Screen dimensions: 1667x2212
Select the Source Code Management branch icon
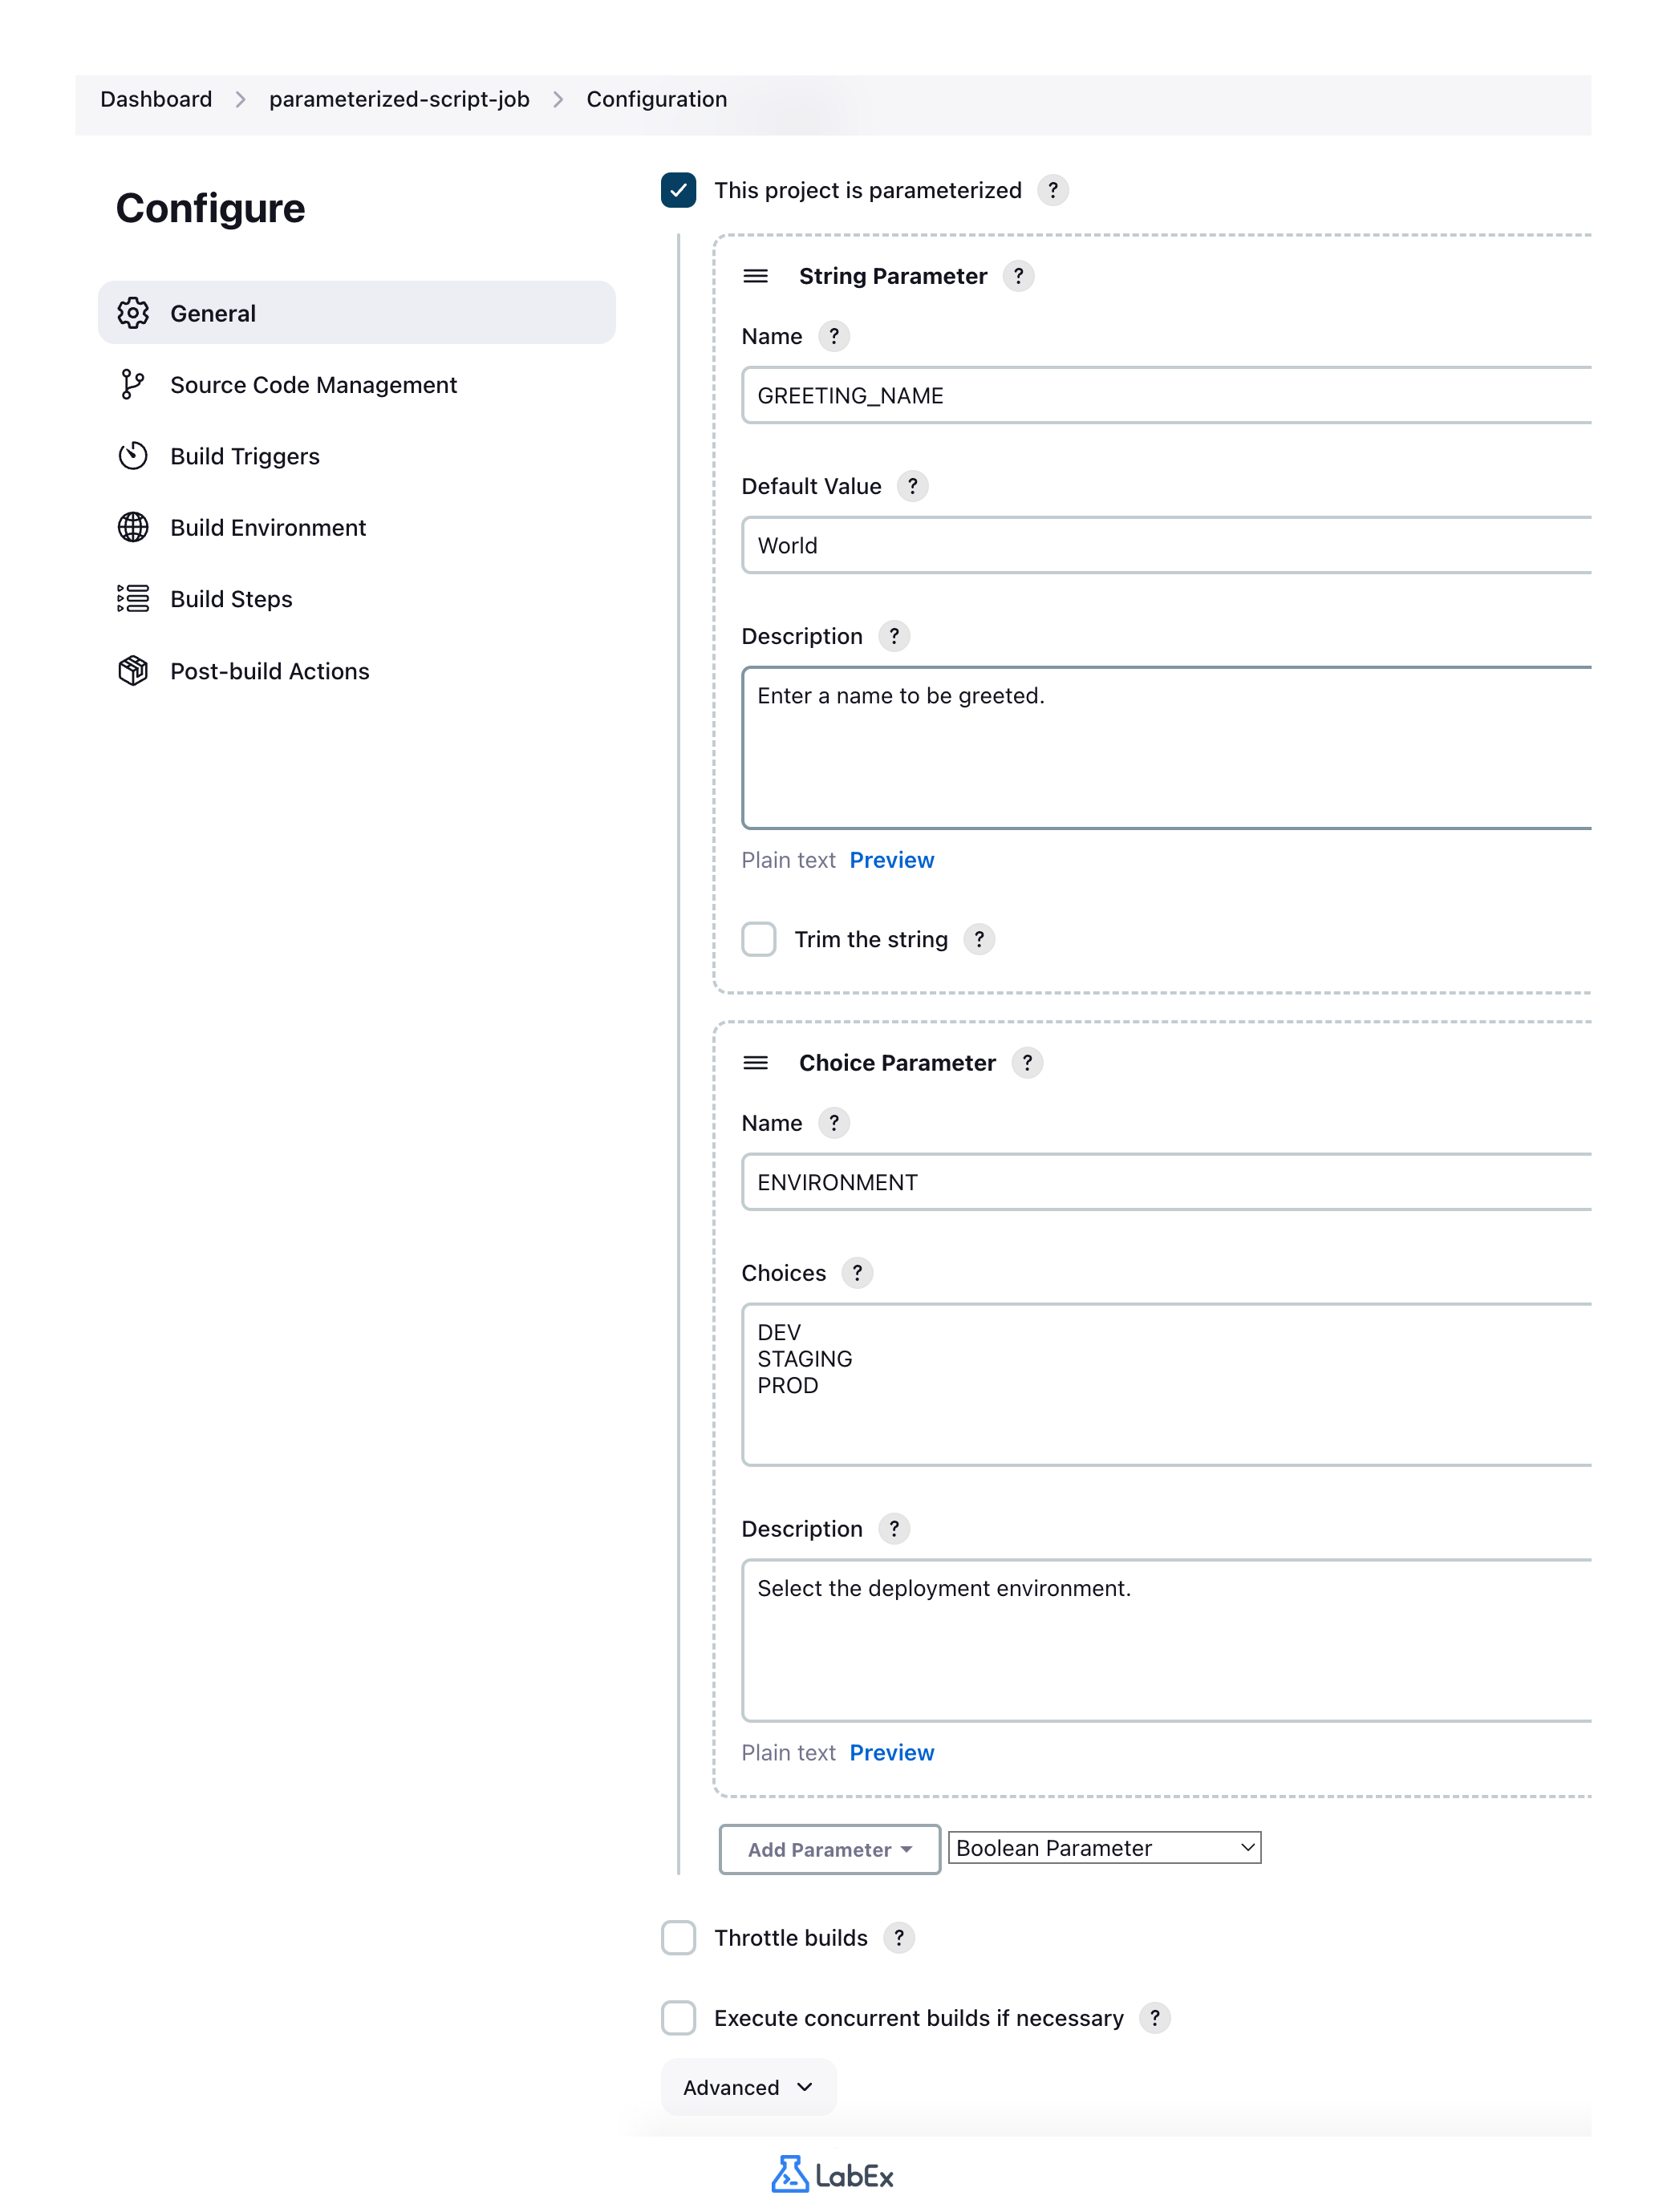click(x=133, y=384)
